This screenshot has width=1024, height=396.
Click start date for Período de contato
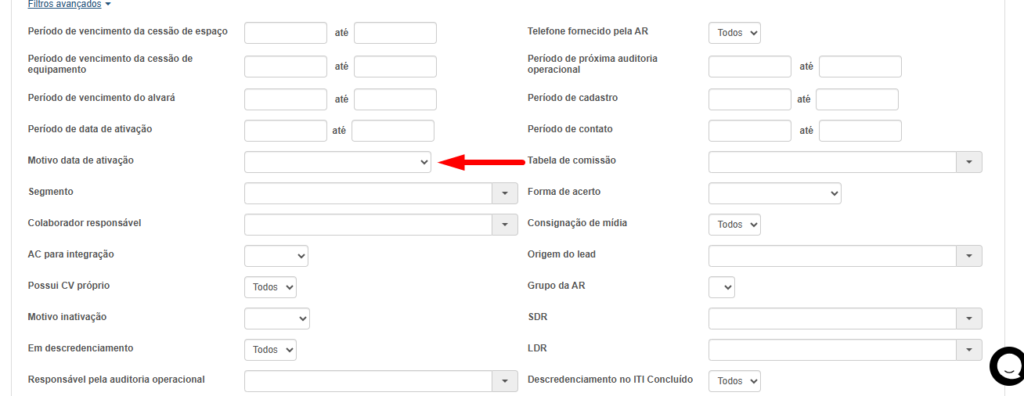click(x=750, y=131)
